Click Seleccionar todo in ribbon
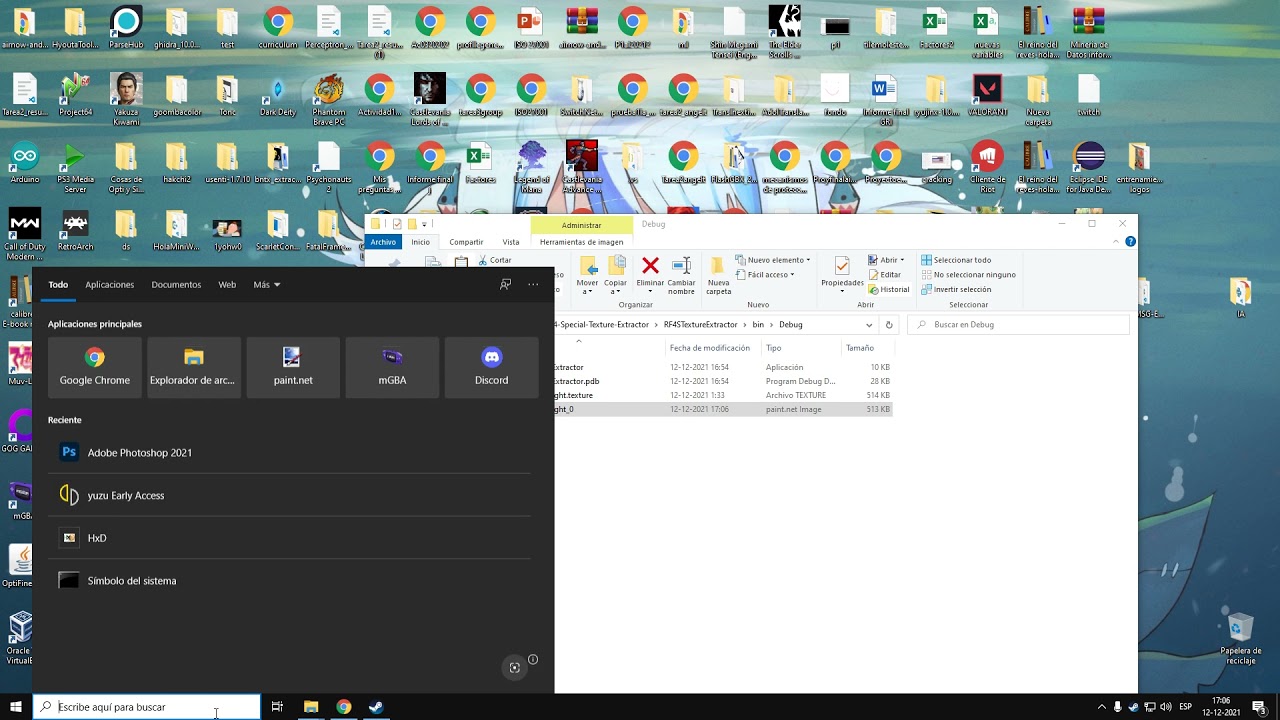This screenshot has height=720, width=1280. point(956,260)
